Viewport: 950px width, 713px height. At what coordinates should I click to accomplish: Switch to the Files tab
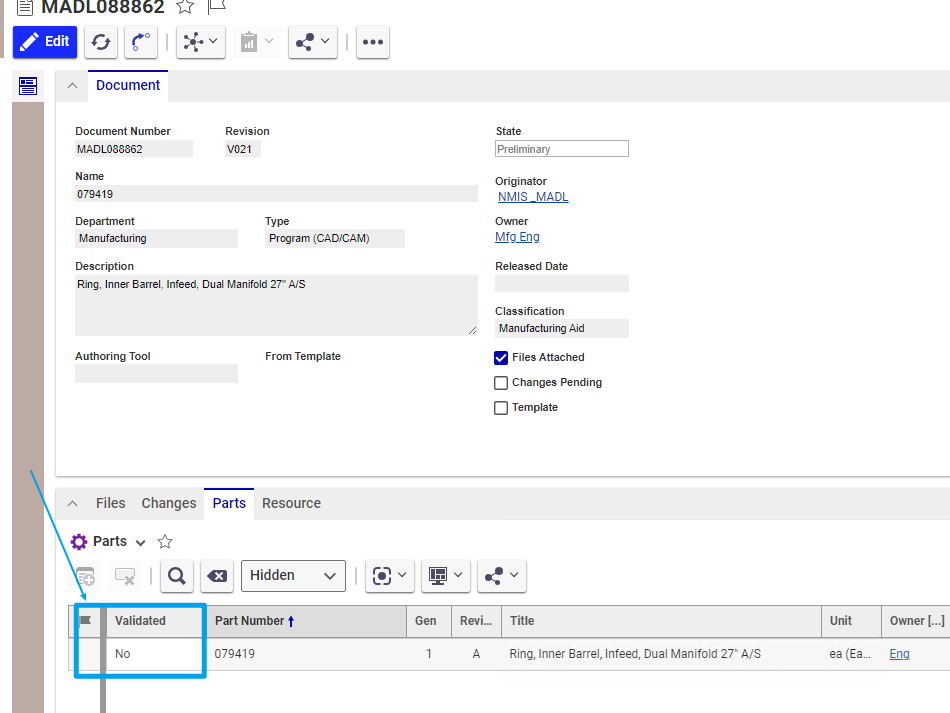[110, 503]
